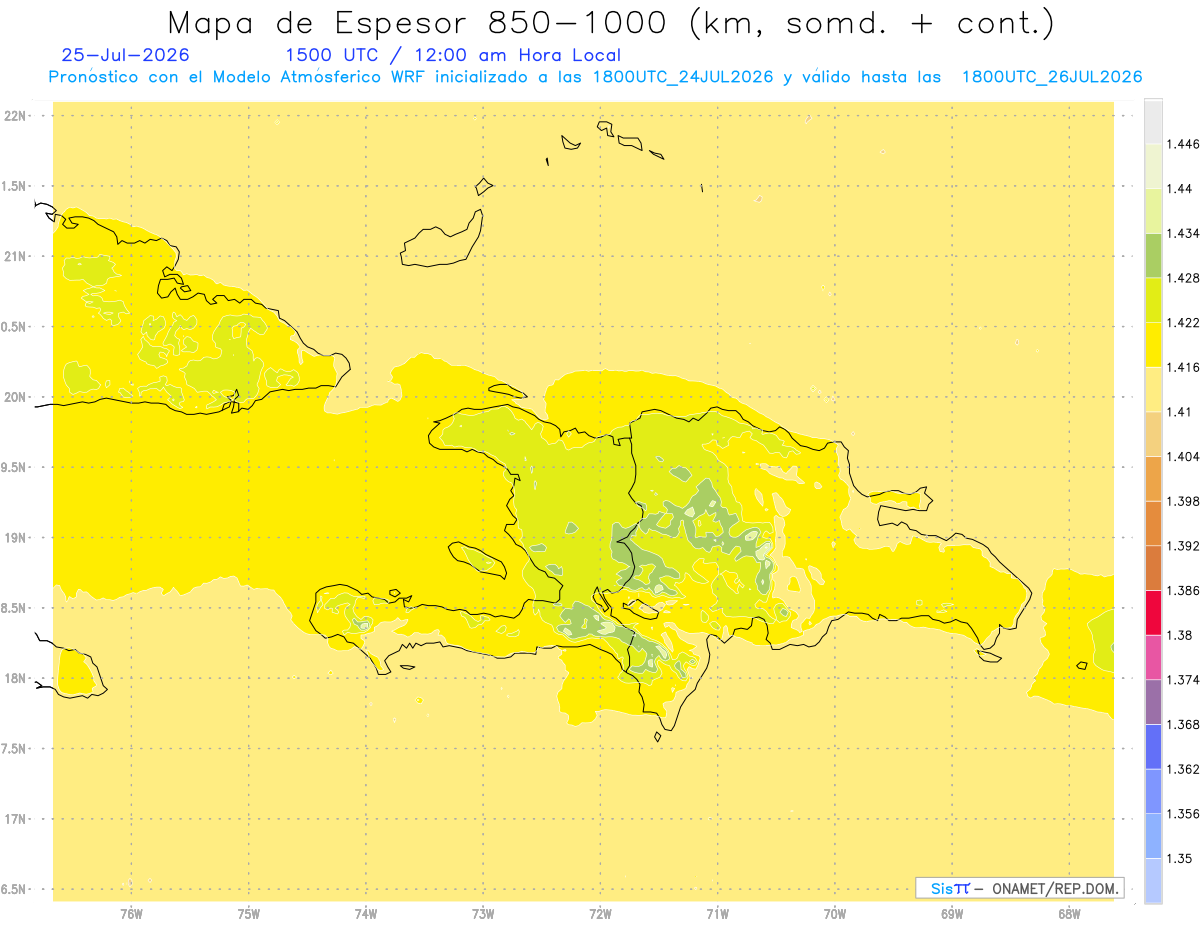Click the forecast date '25-Jul-2026'

[125, 55]
